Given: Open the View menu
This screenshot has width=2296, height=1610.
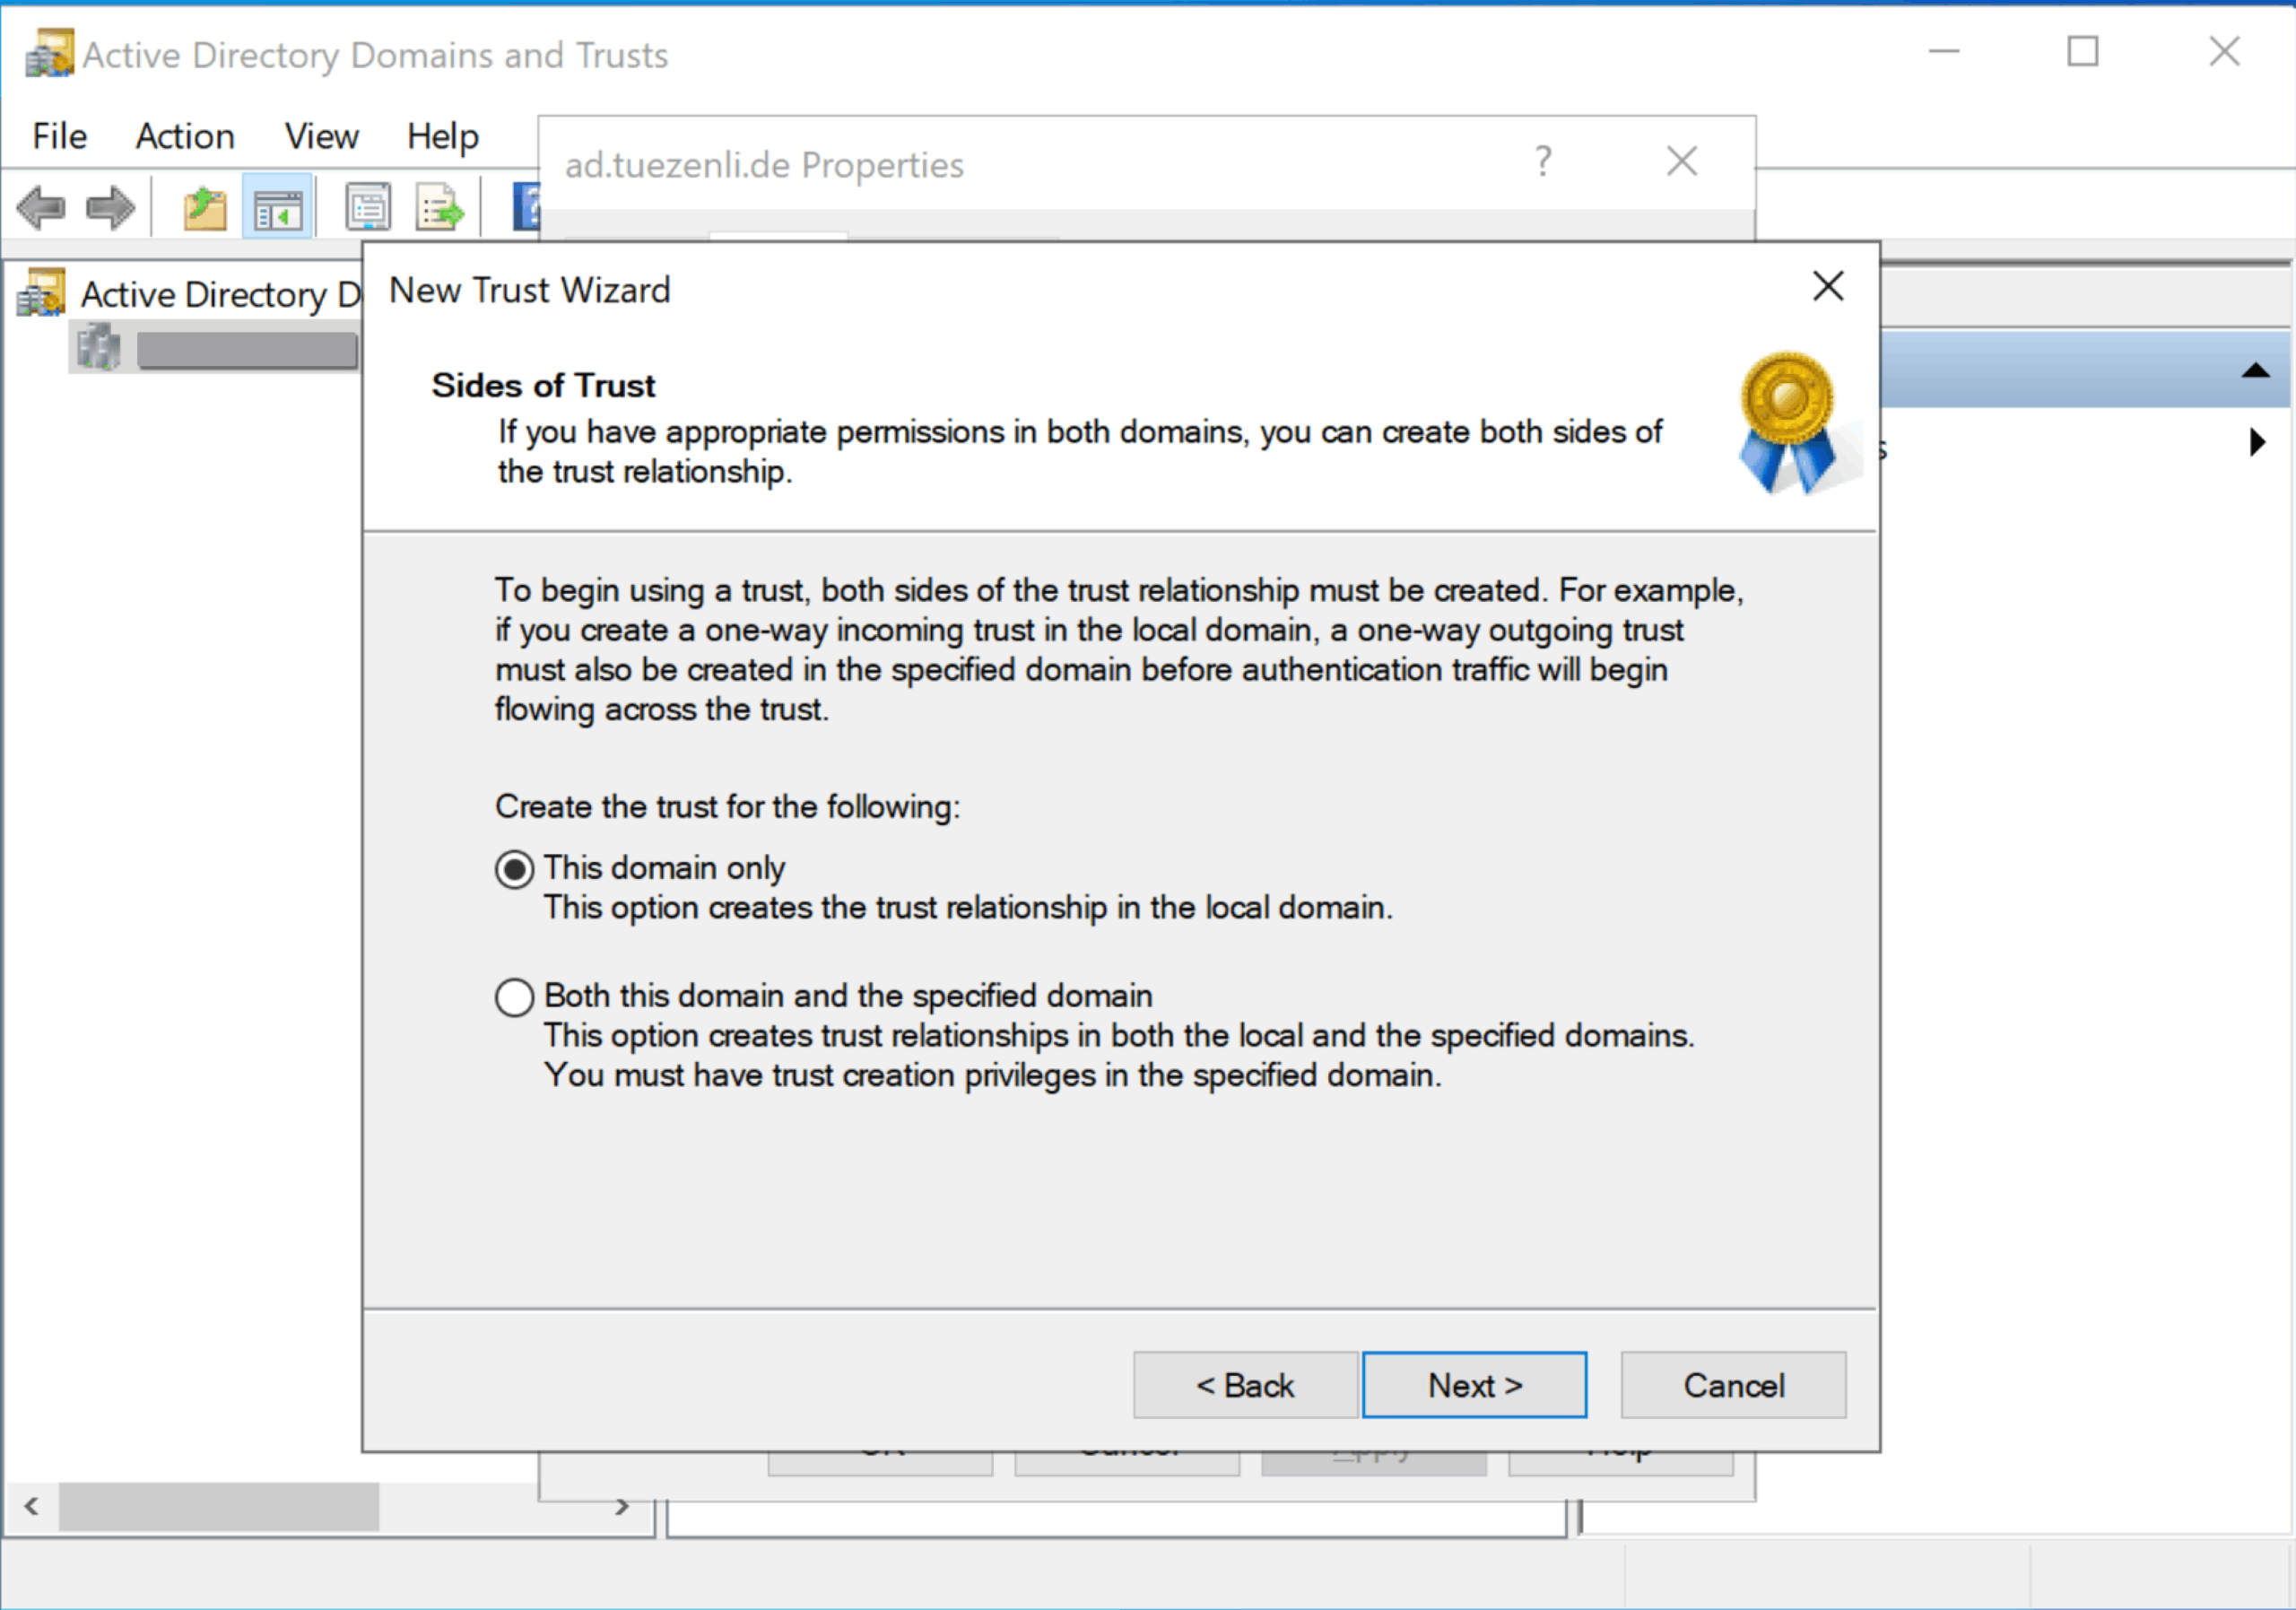Looking at the screenshot, I should pos(321,136).
